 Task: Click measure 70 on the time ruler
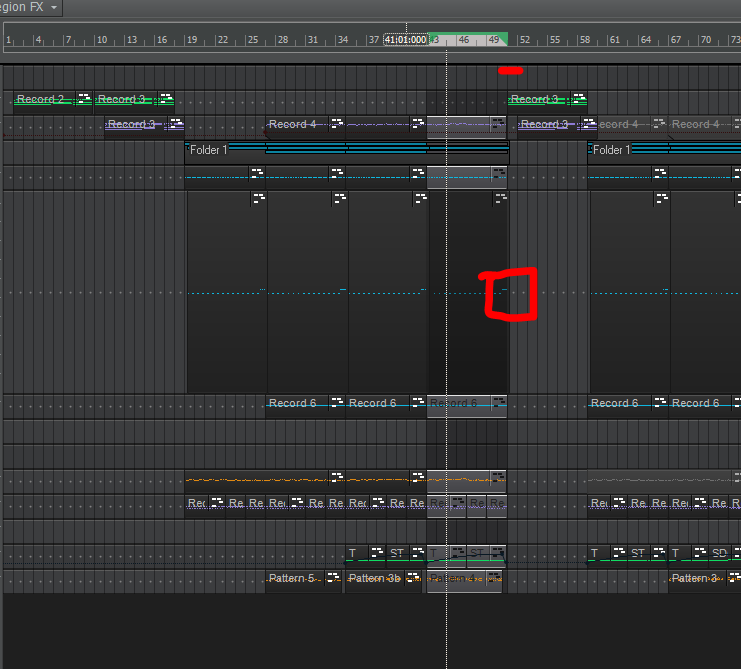706,40
